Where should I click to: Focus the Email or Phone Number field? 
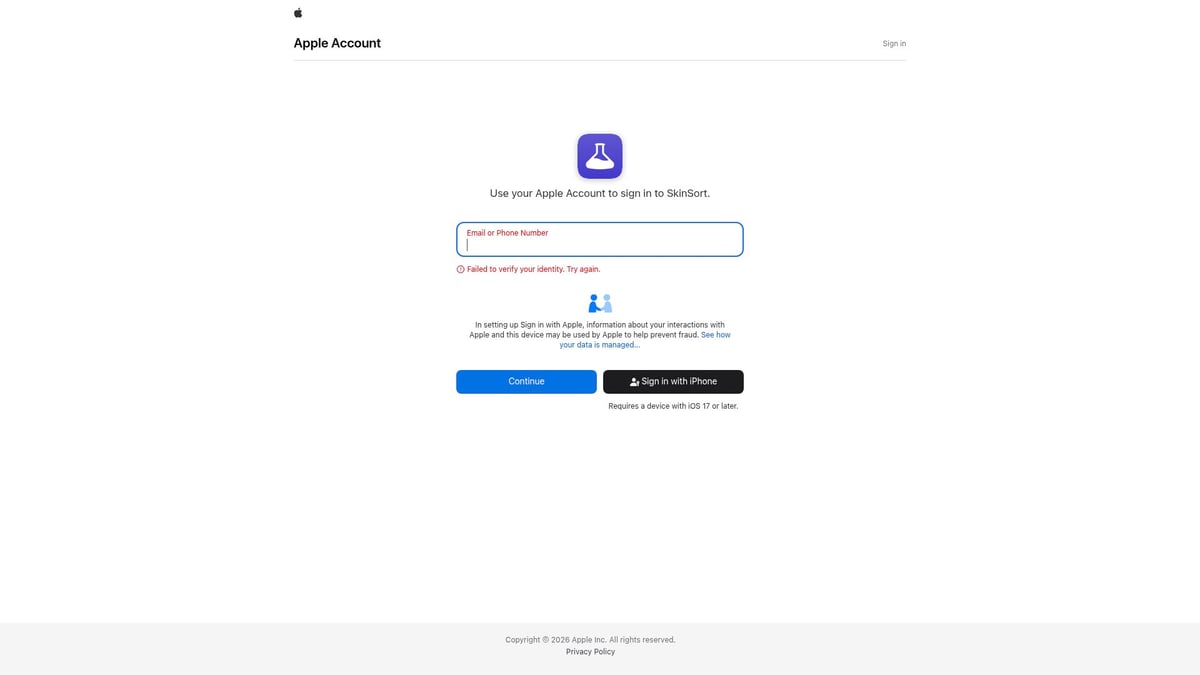(600, 240)
